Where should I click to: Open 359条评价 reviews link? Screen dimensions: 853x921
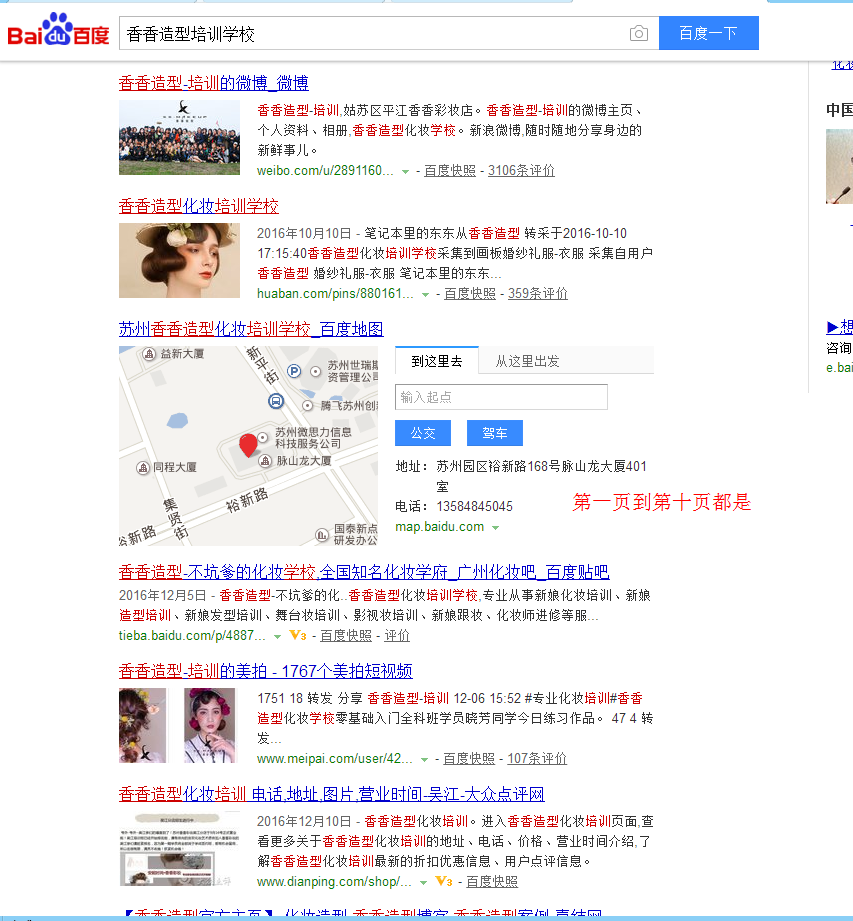tap(538, 294)
